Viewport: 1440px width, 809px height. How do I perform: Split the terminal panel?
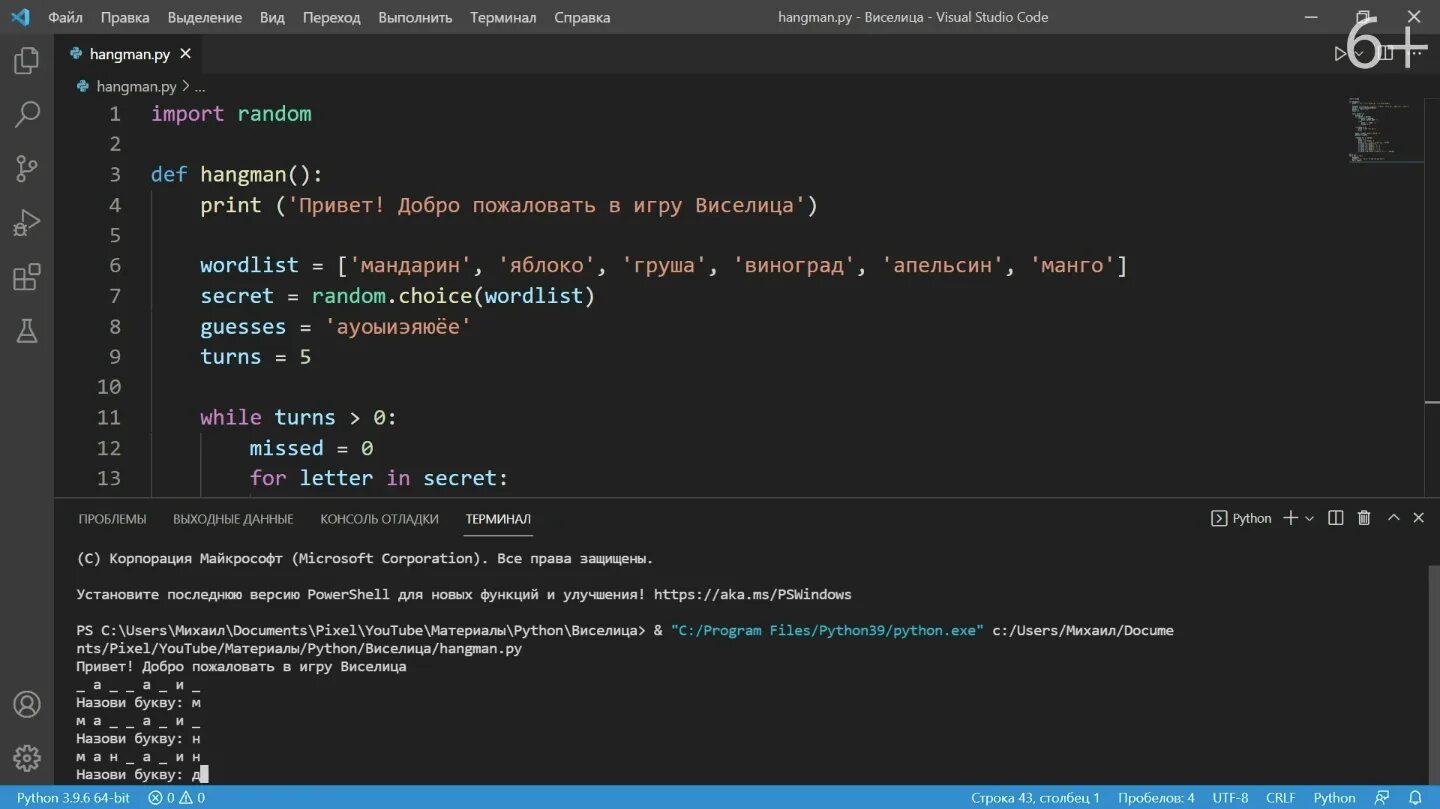(x=1335, y=518)
